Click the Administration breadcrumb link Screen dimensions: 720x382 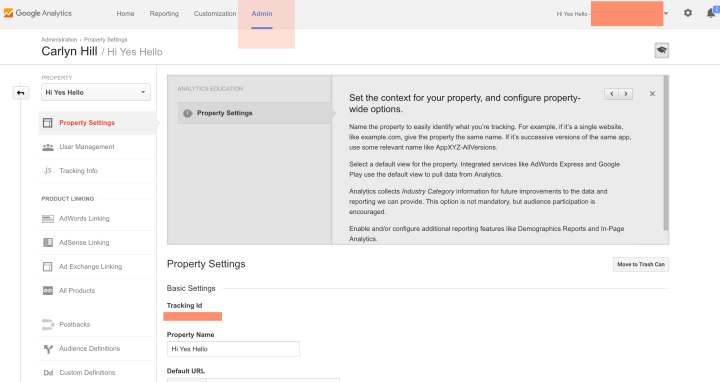(x=59, y=39)
